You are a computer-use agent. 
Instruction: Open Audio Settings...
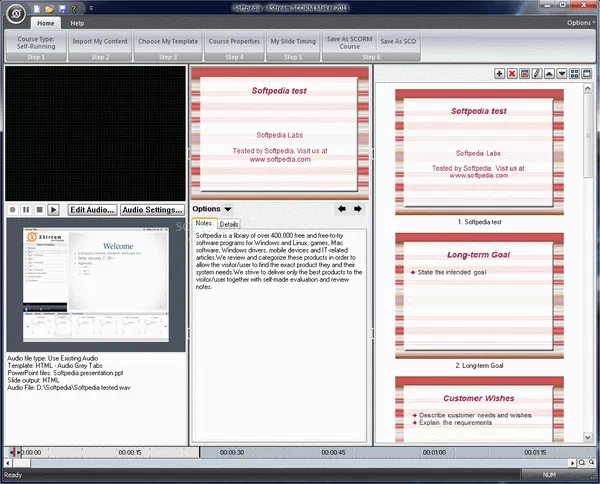point(152,210)
